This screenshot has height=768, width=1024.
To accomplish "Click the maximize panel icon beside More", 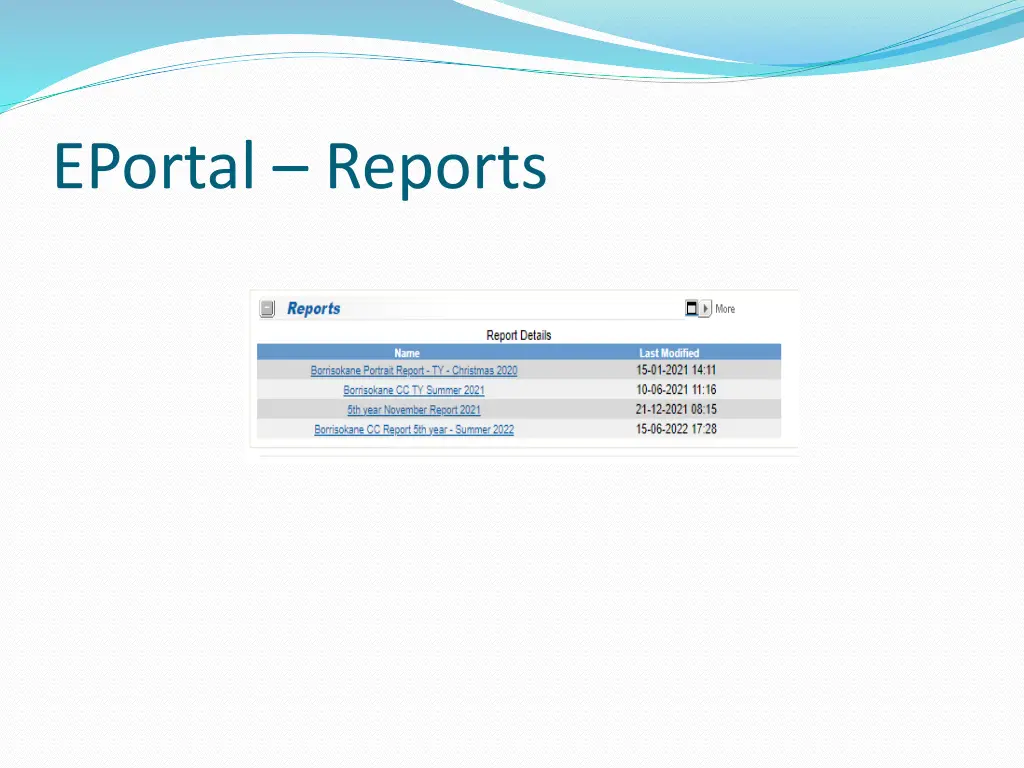I will click(692, 308).
